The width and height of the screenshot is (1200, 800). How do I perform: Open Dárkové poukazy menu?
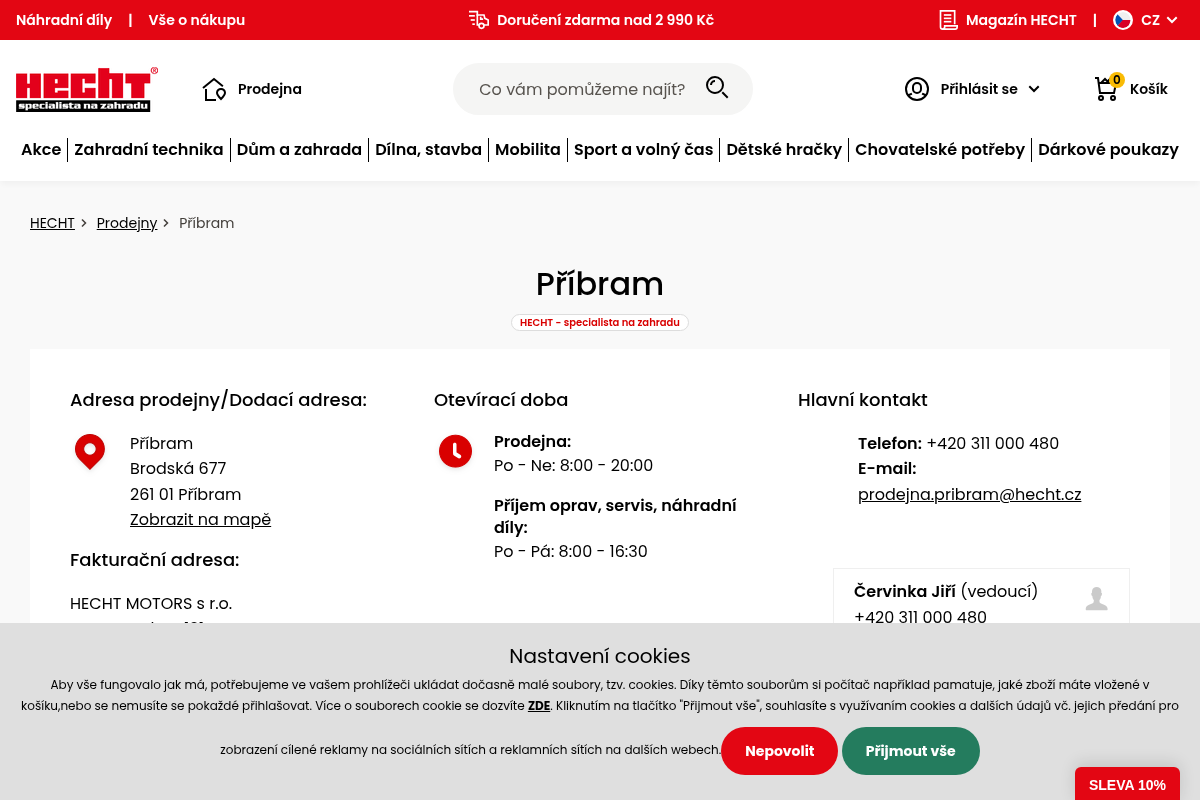pyautogui.click(x=1108, y=150)
